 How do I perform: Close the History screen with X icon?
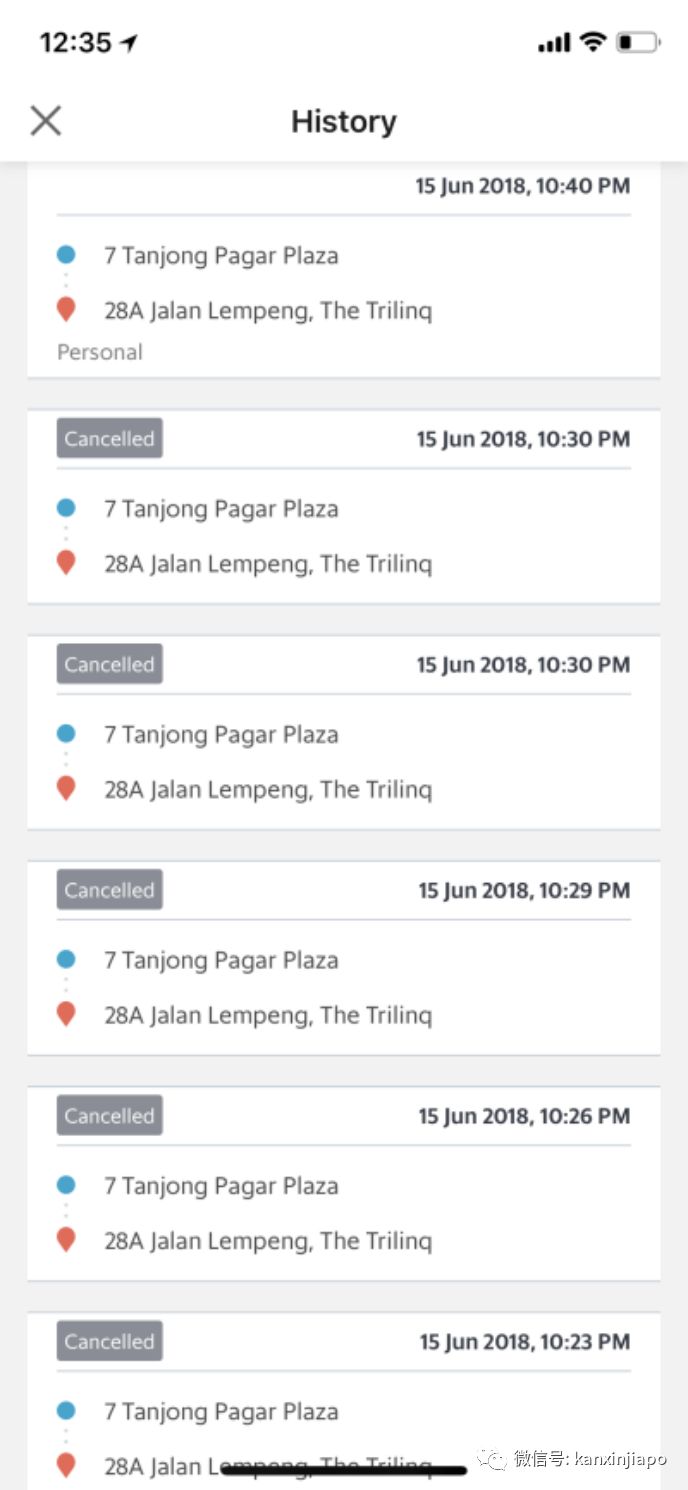(x=46, y=121)
